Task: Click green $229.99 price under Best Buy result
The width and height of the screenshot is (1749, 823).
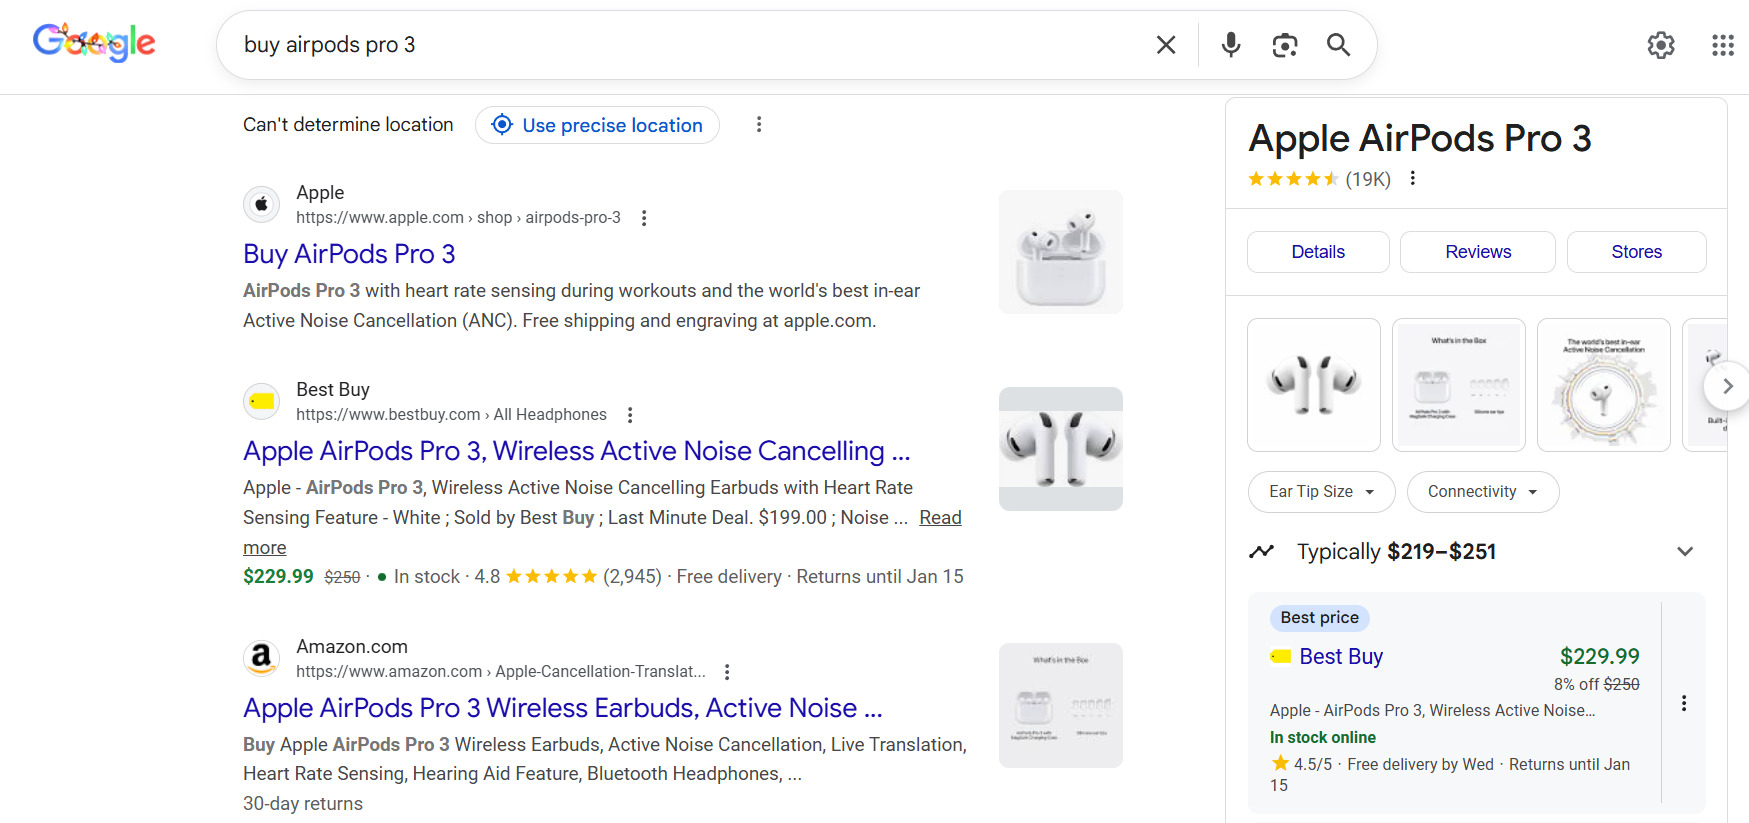Action: point(278,577)
